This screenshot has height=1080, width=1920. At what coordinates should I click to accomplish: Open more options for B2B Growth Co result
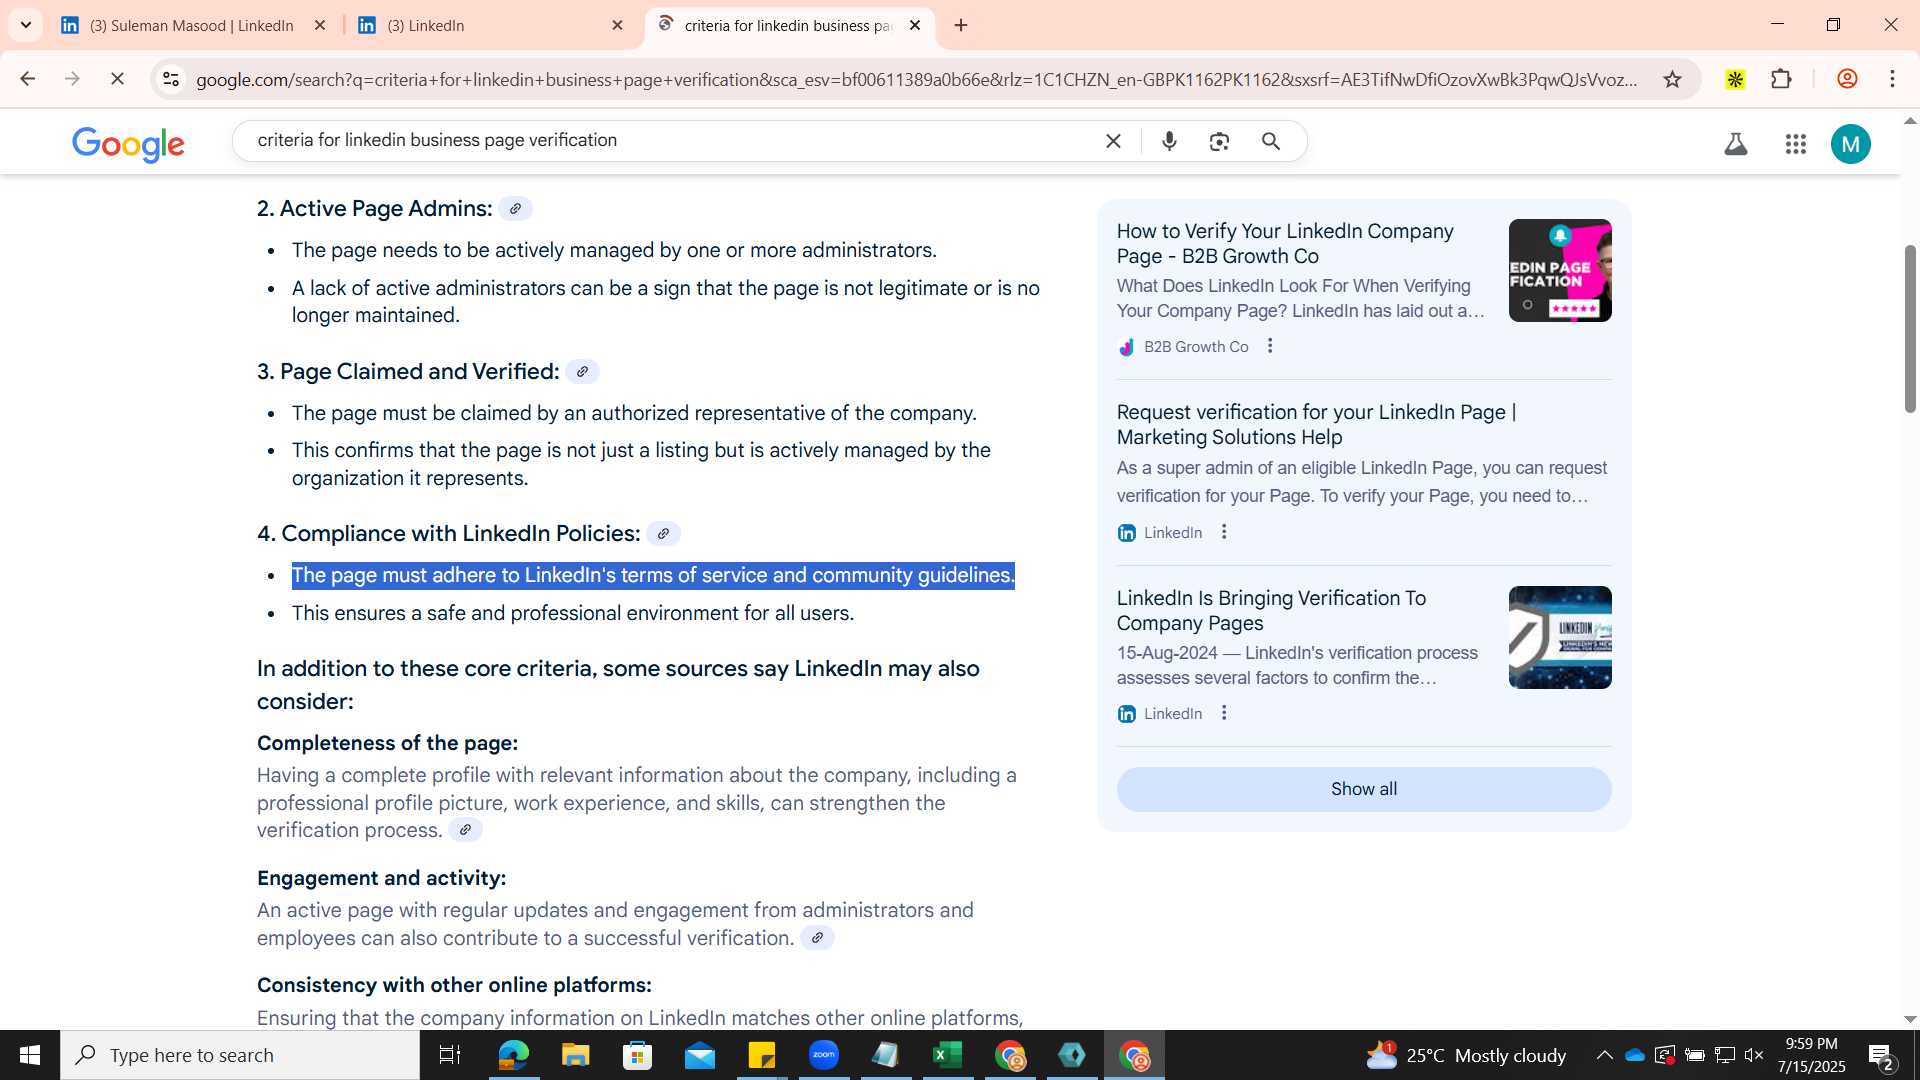coord(1270,346)
